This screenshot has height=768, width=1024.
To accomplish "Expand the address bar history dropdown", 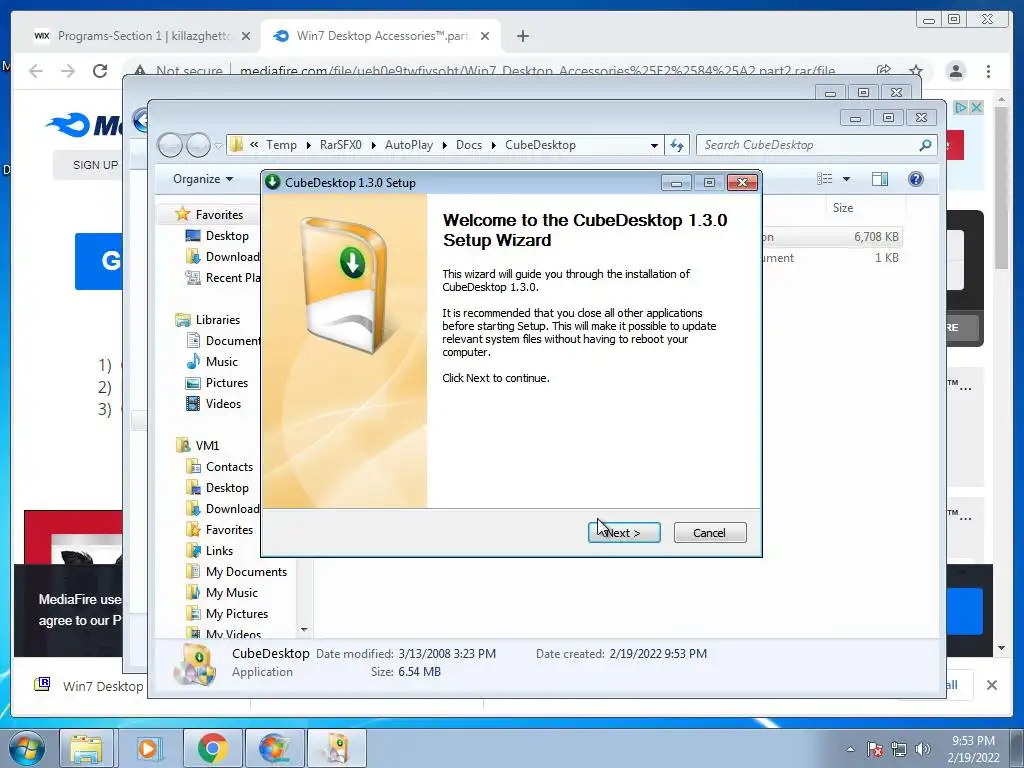I will [x=654, y=146].
